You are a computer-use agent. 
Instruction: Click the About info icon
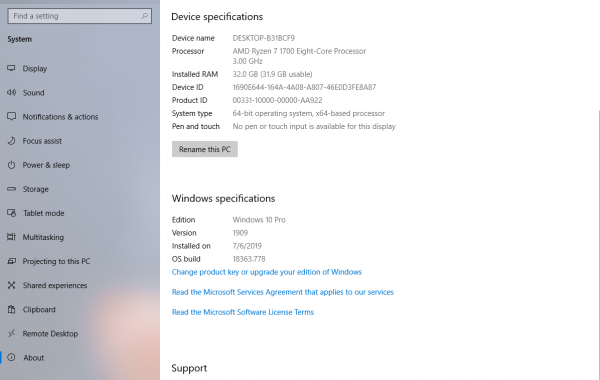[x=11, y=358]
